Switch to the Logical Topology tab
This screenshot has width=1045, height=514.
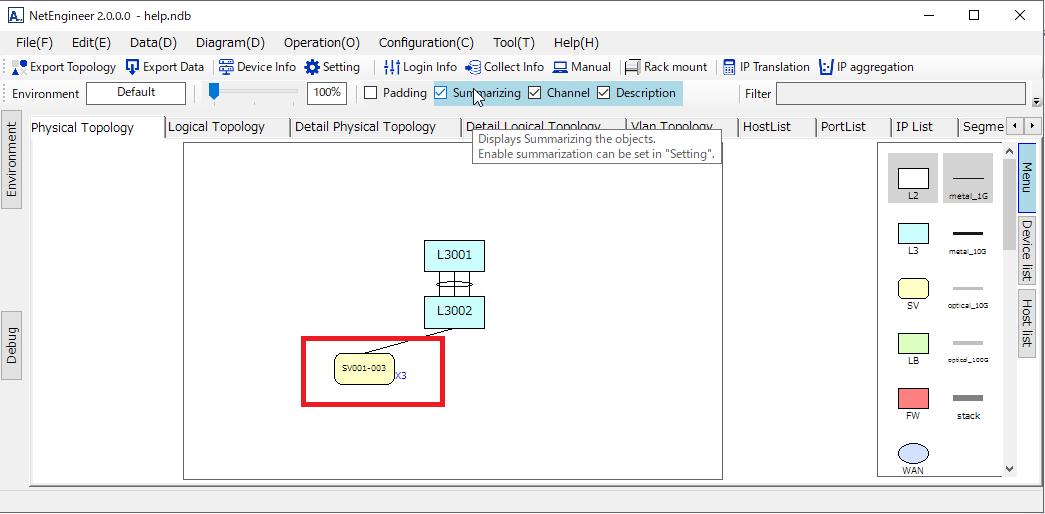217,127
